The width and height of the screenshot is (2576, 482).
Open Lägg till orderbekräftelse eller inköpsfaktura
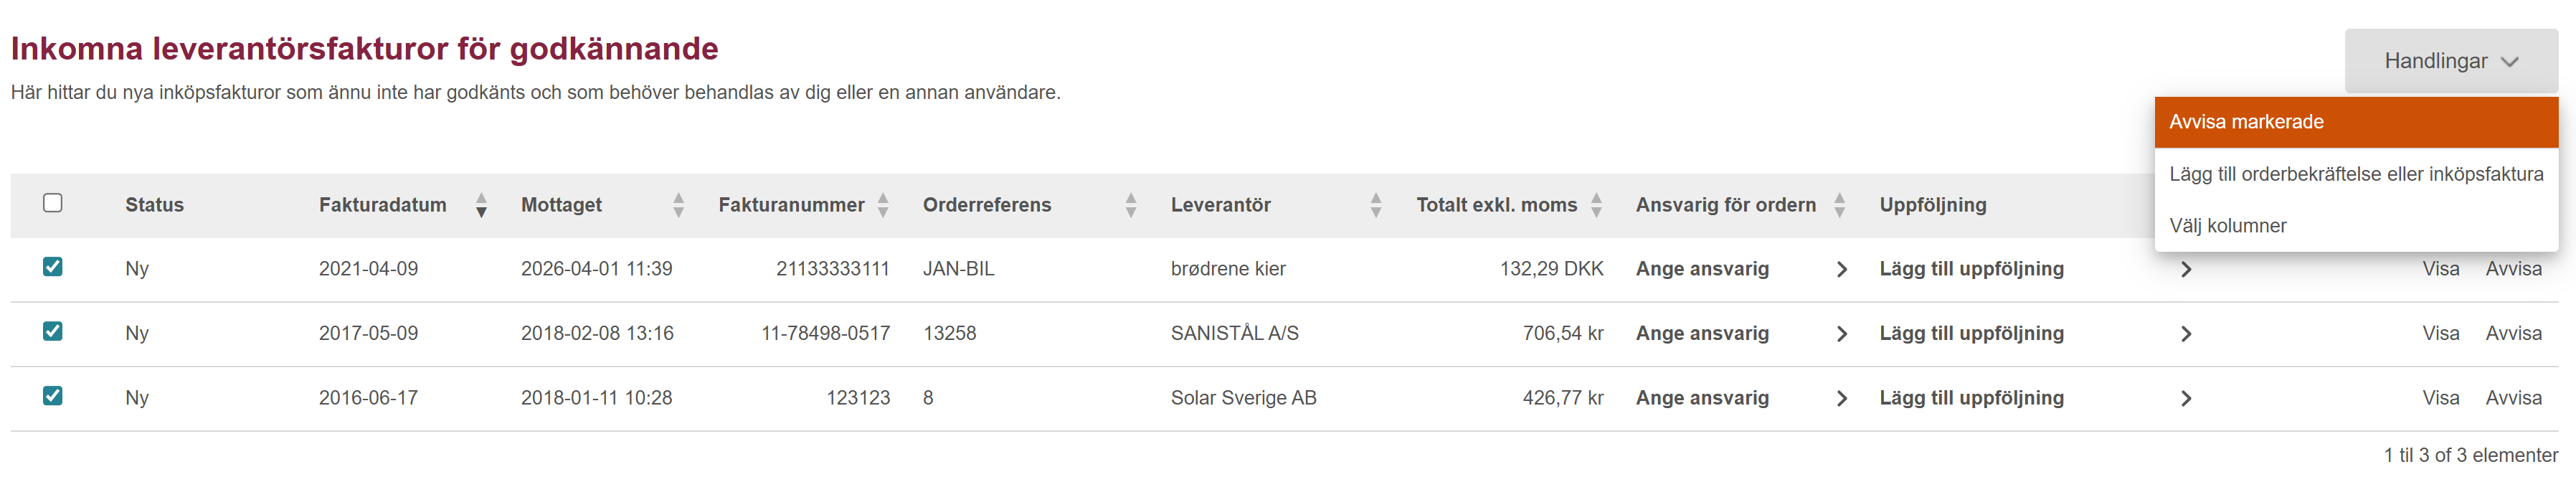tap(2355, 174)
